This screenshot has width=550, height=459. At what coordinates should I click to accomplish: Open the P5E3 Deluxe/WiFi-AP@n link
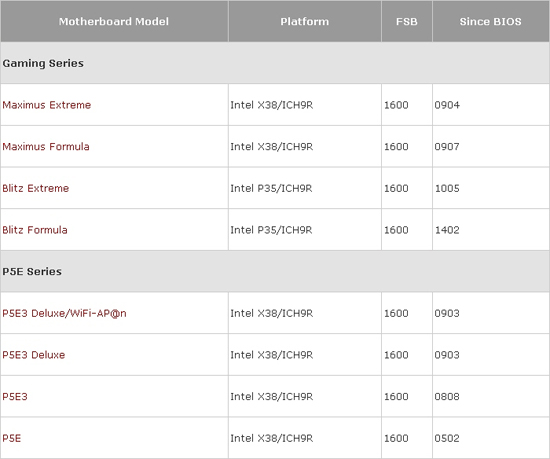click(64, 313)
